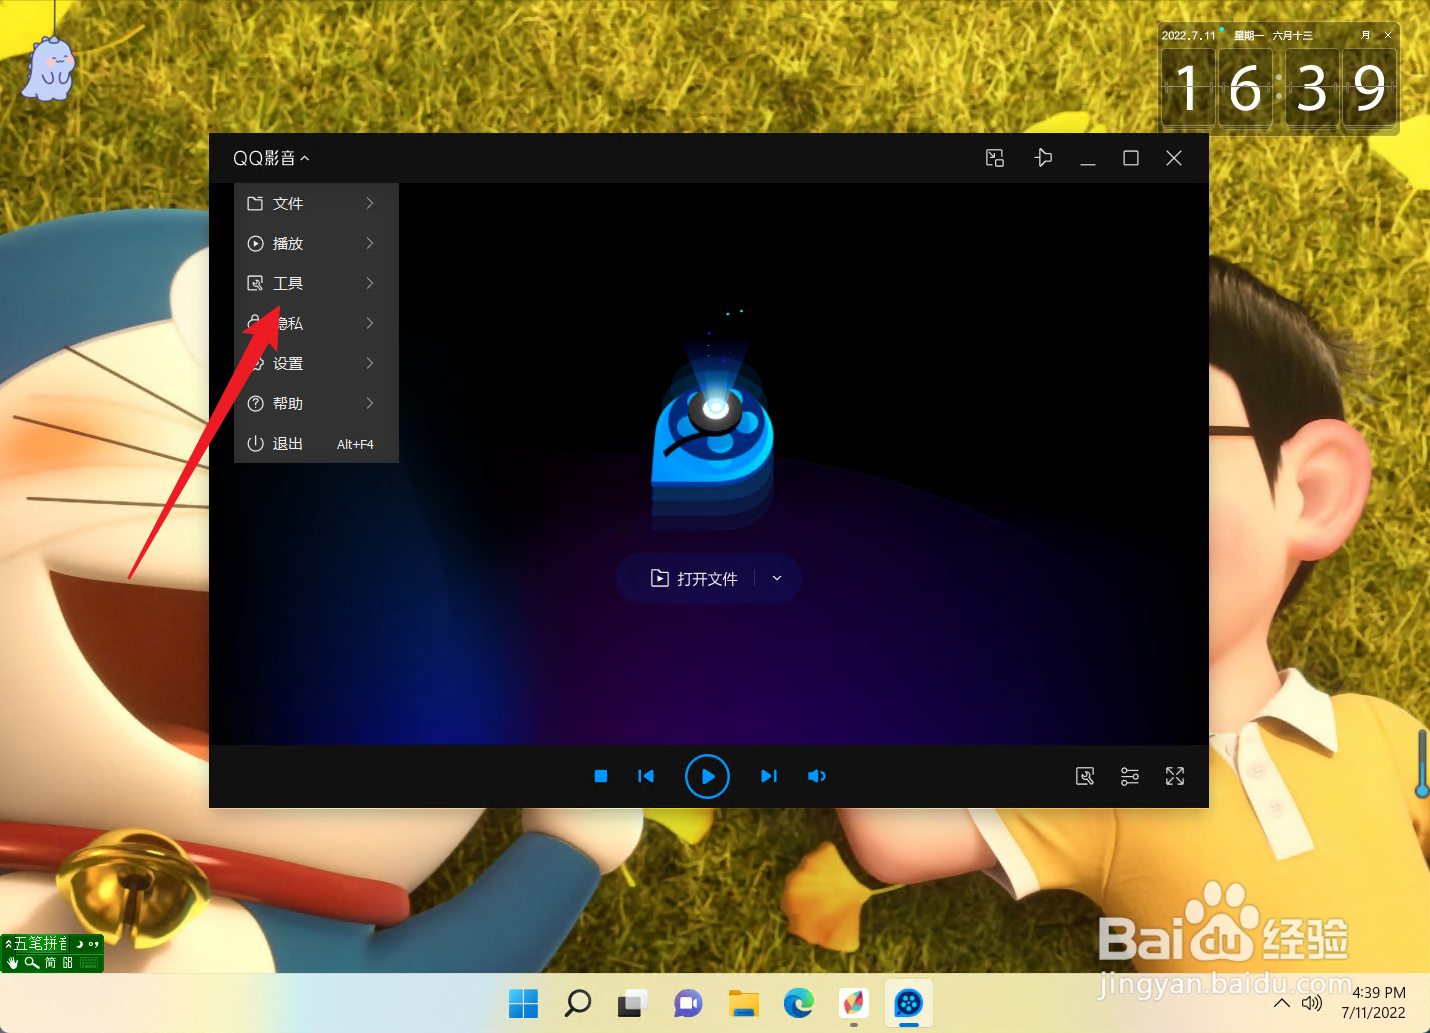Open the 隐私 submenu

point(316,323)
